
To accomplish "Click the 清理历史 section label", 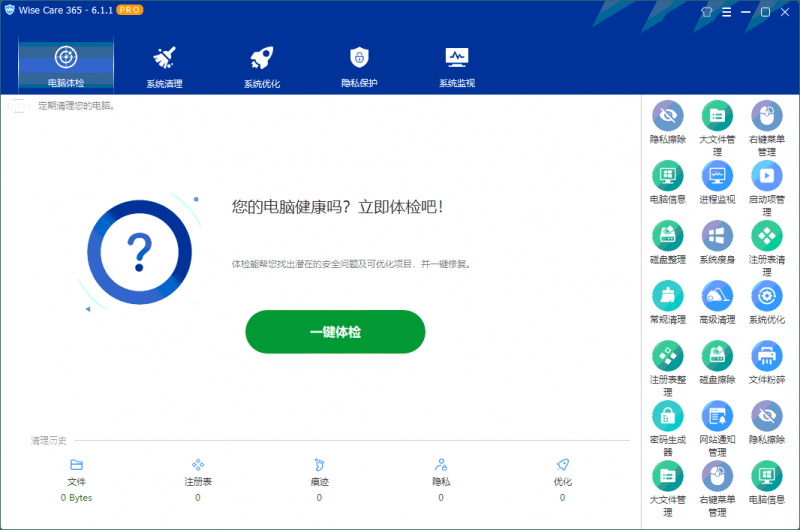I will [48, 440].
